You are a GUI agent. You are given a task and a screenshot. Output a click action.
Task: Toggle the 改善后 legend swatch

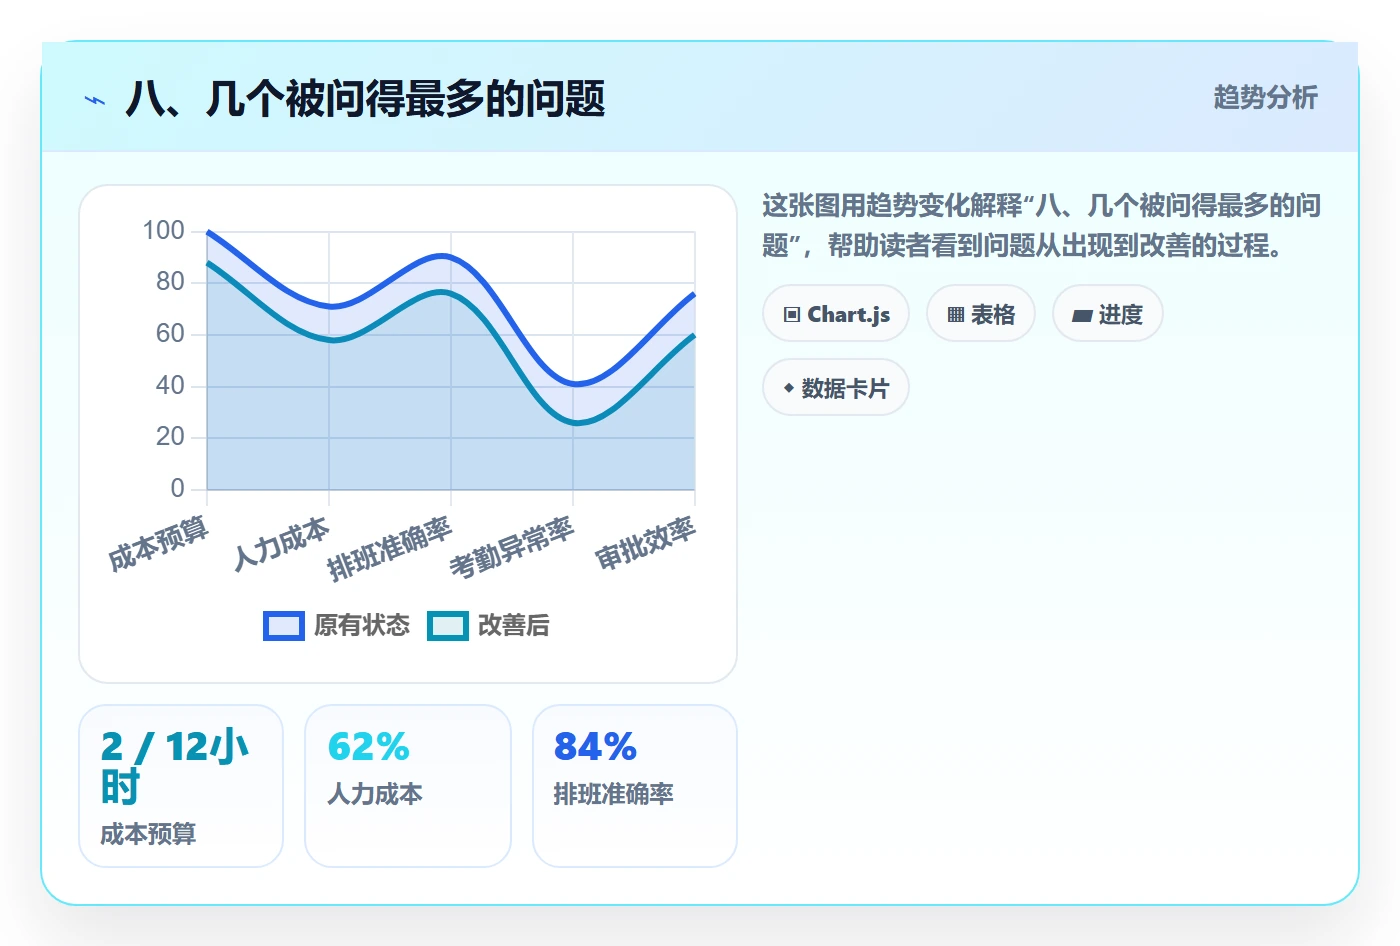coord(448,626)
